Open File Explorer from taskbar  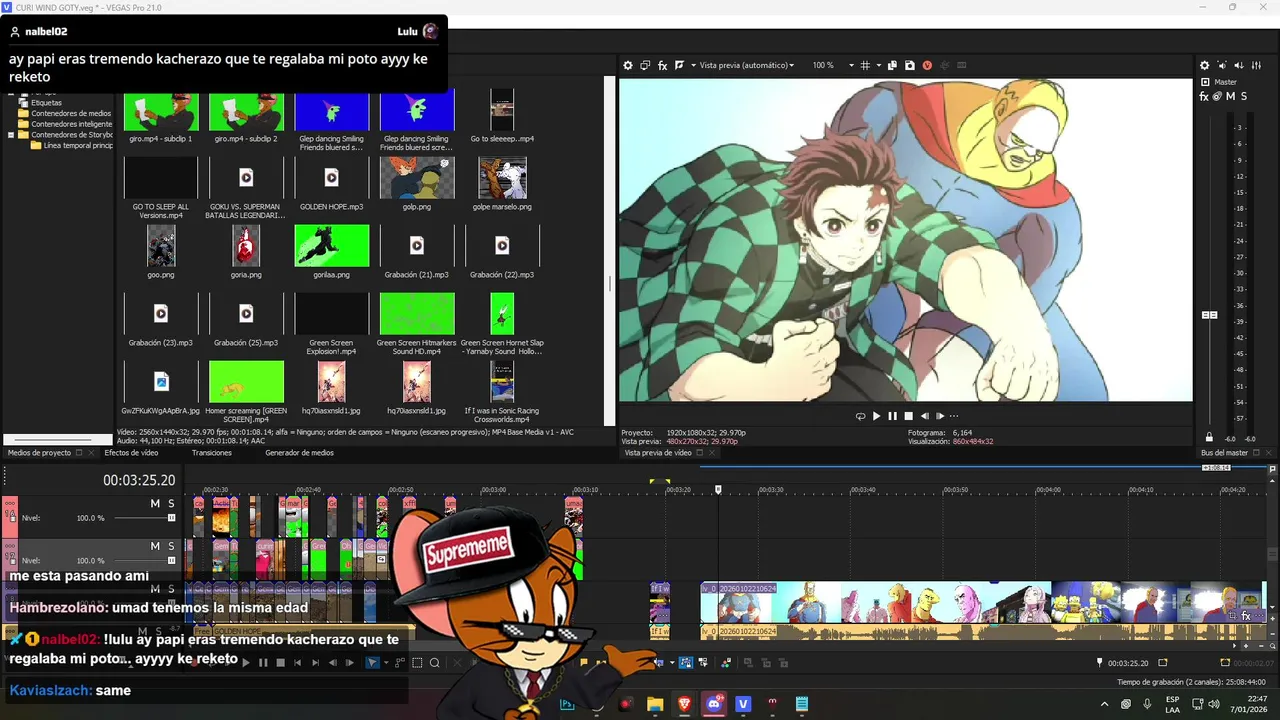click(655, 704)
